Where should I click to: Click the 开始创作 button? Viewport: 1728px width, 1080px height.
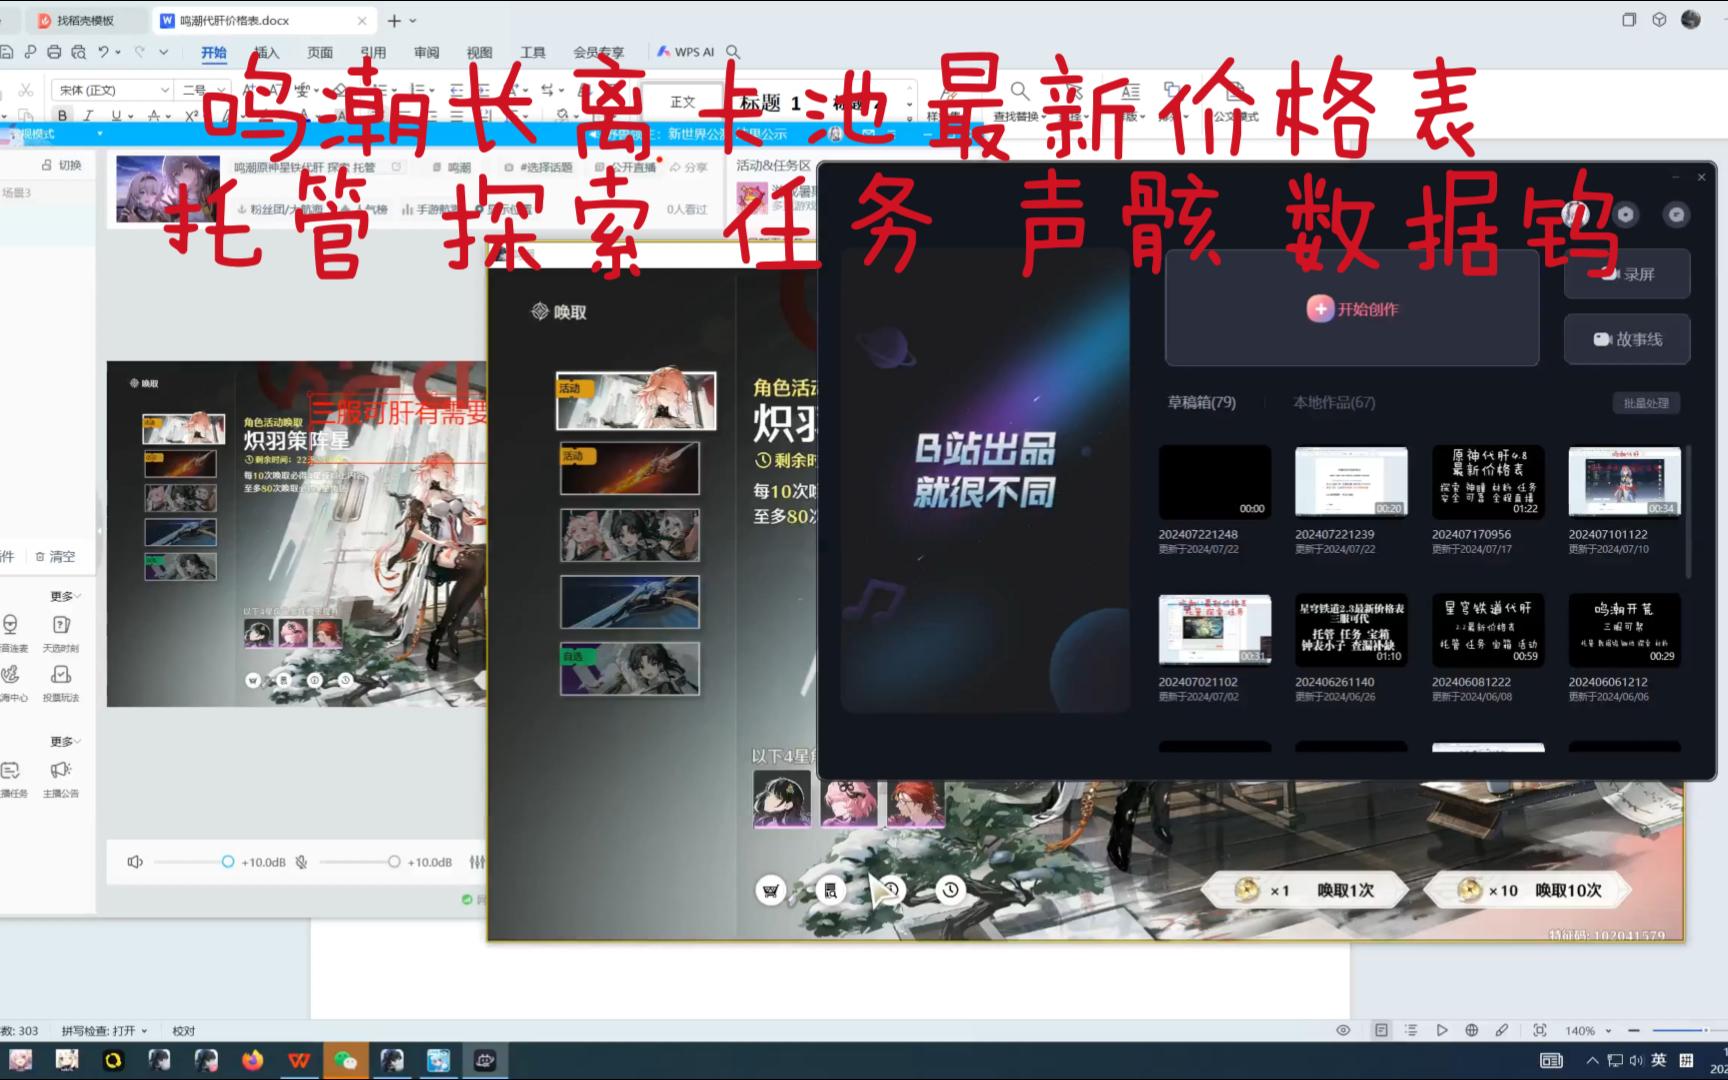tap(1352, 309)
